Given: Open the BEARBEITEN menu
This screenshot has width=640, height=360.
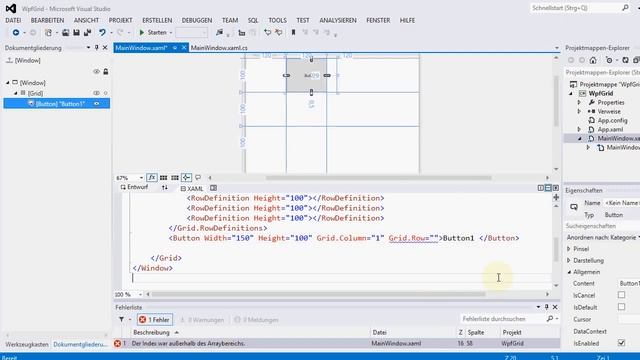Looking at the screenshot, I should 47,20.
